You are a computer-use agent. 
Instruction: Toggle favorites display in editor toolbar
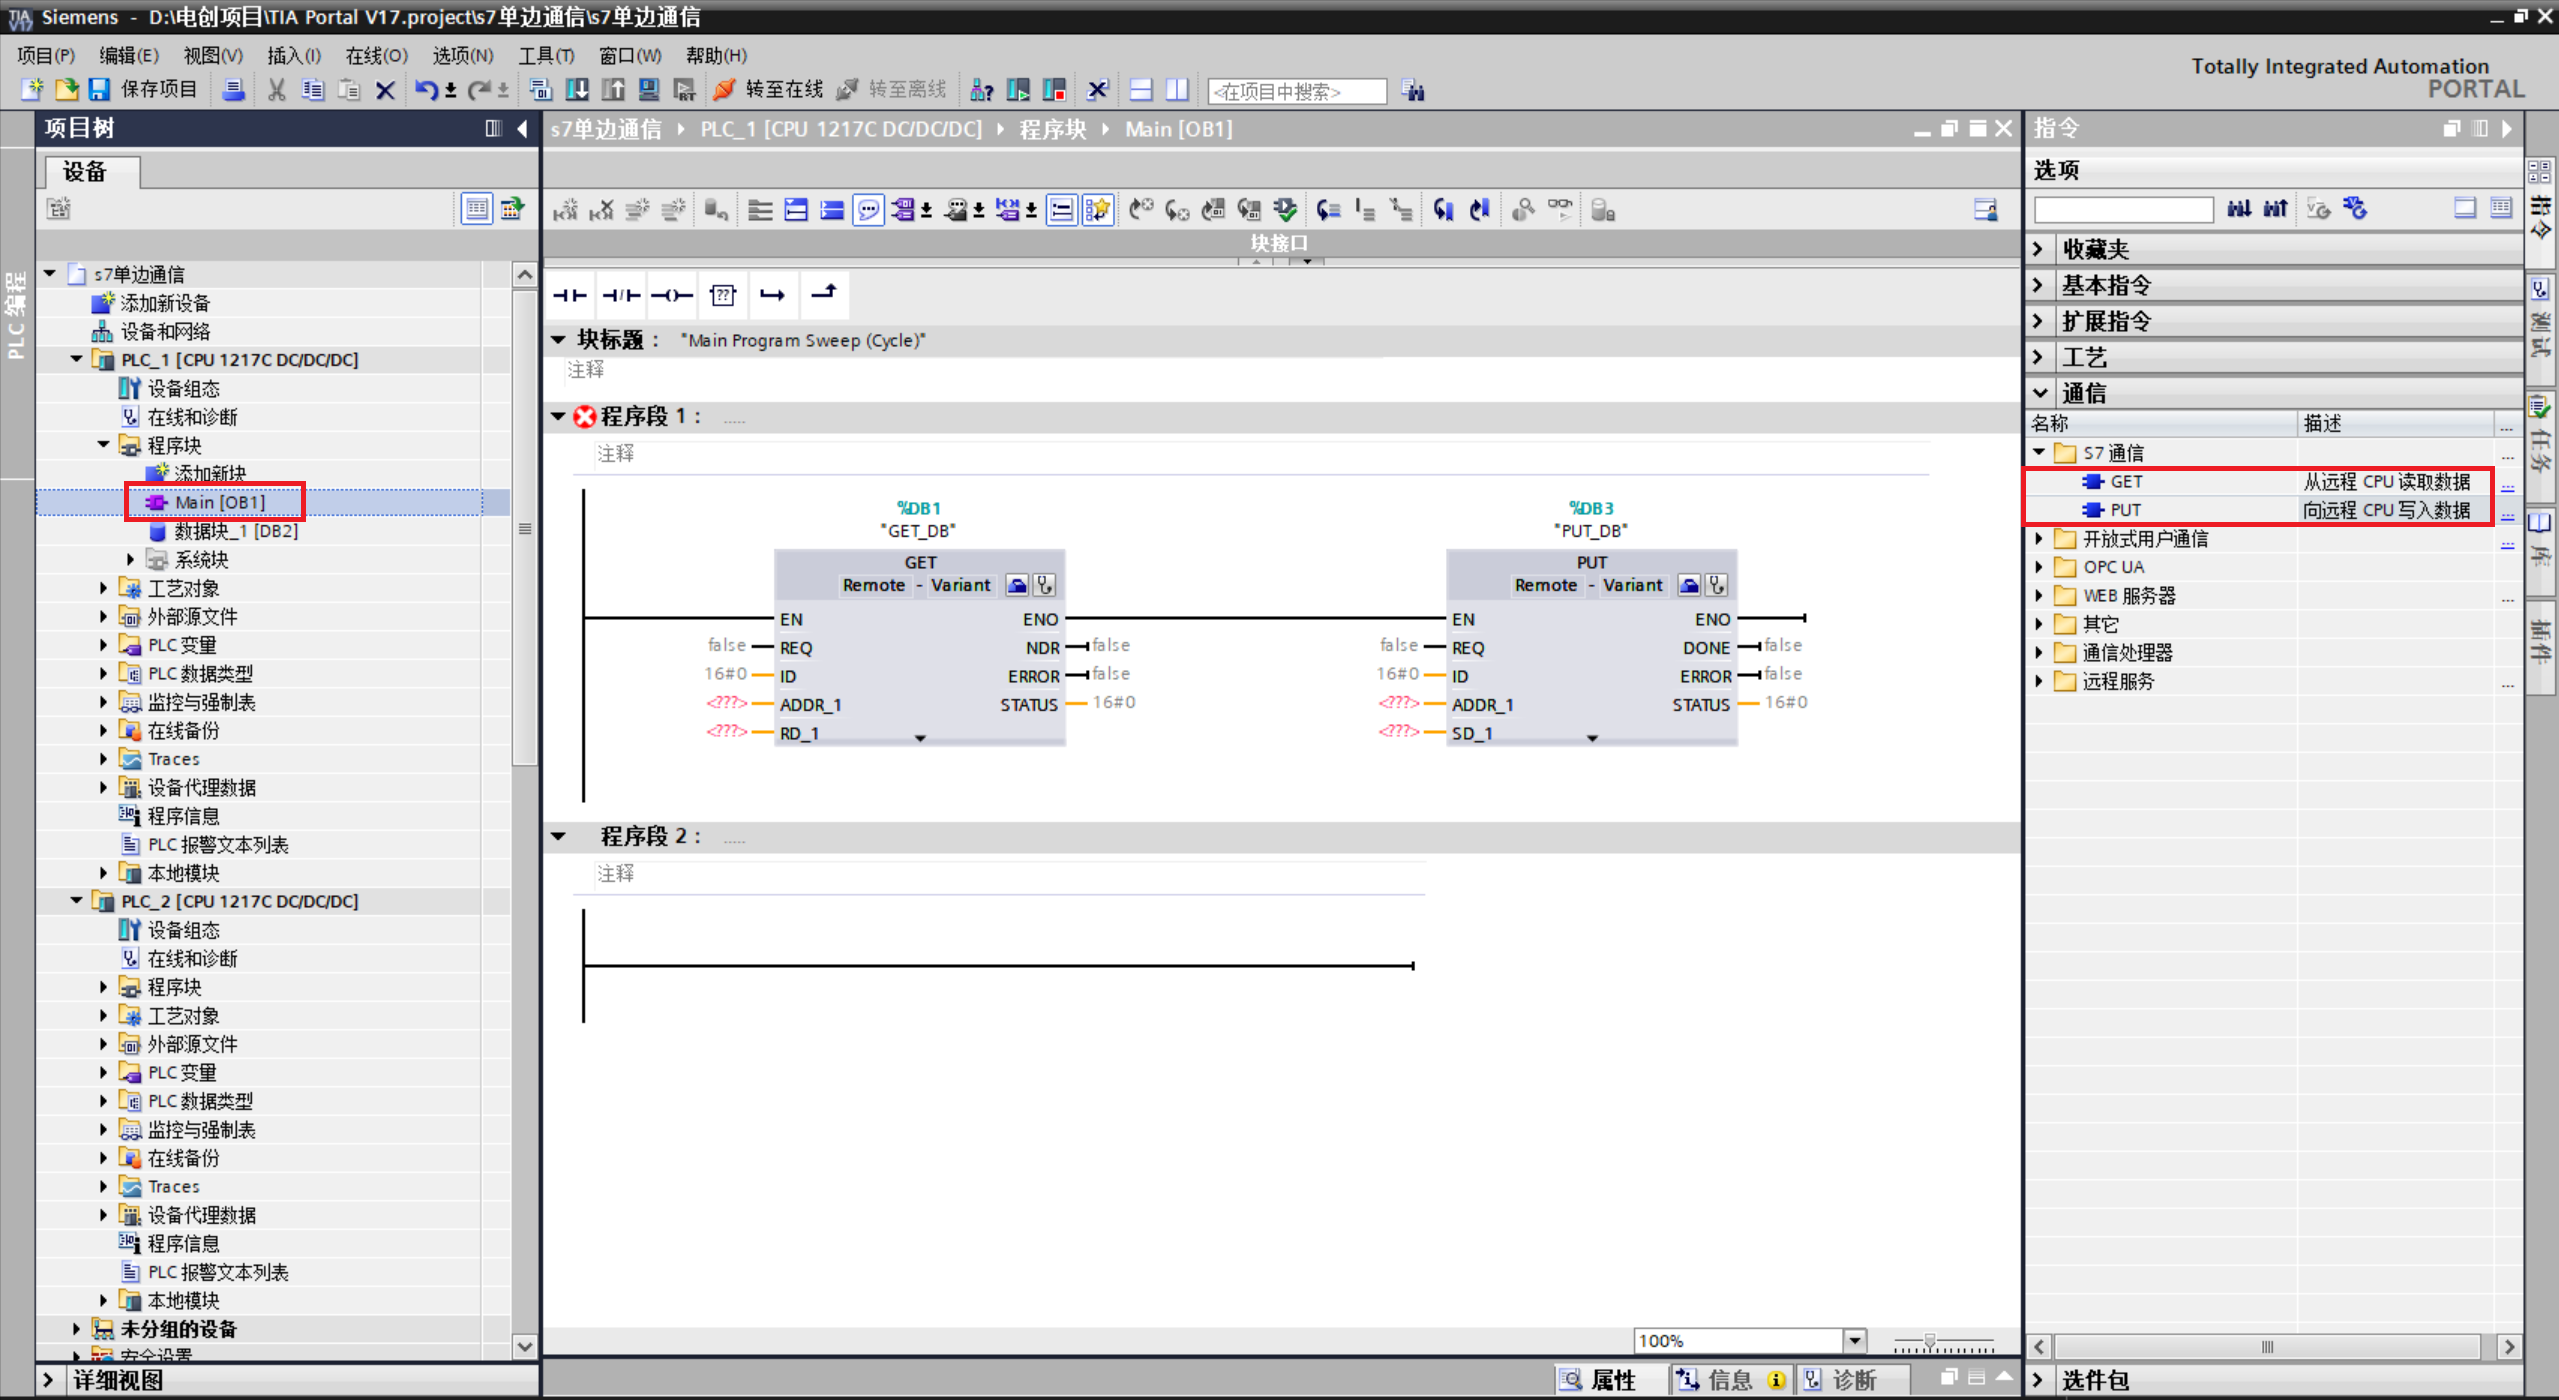1098,210
